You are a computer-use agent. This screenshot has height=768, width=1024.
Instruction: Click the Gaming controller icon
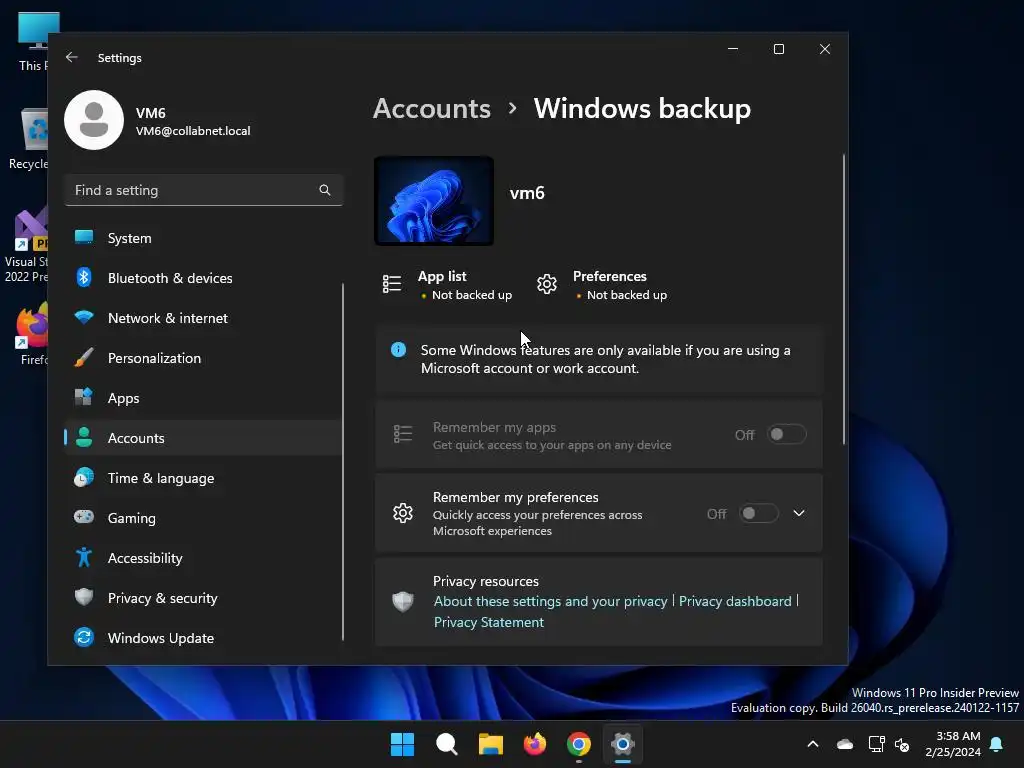tap(84, 517)
